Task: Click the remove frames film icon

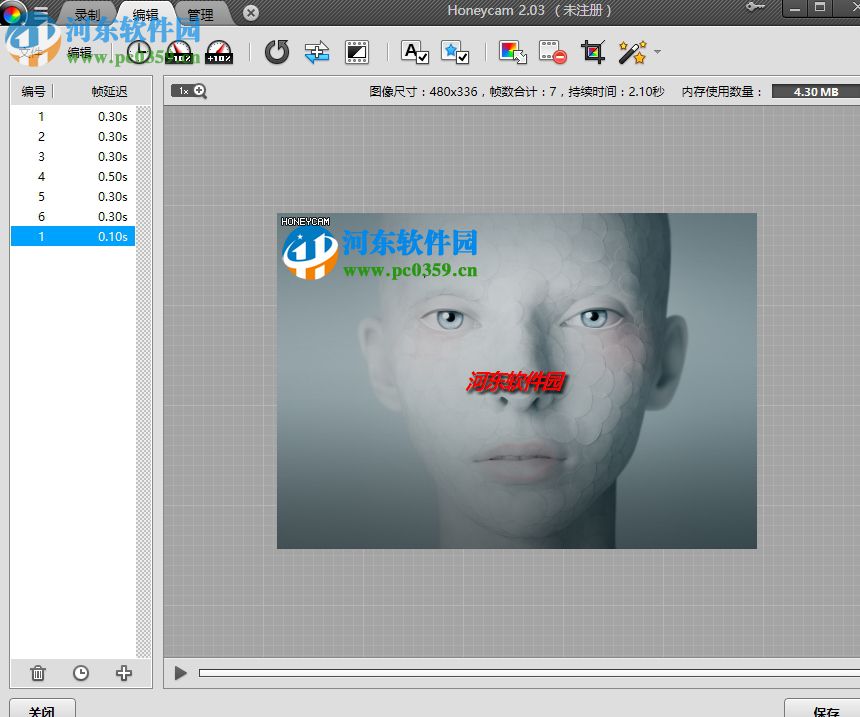Action: [553, 53]
